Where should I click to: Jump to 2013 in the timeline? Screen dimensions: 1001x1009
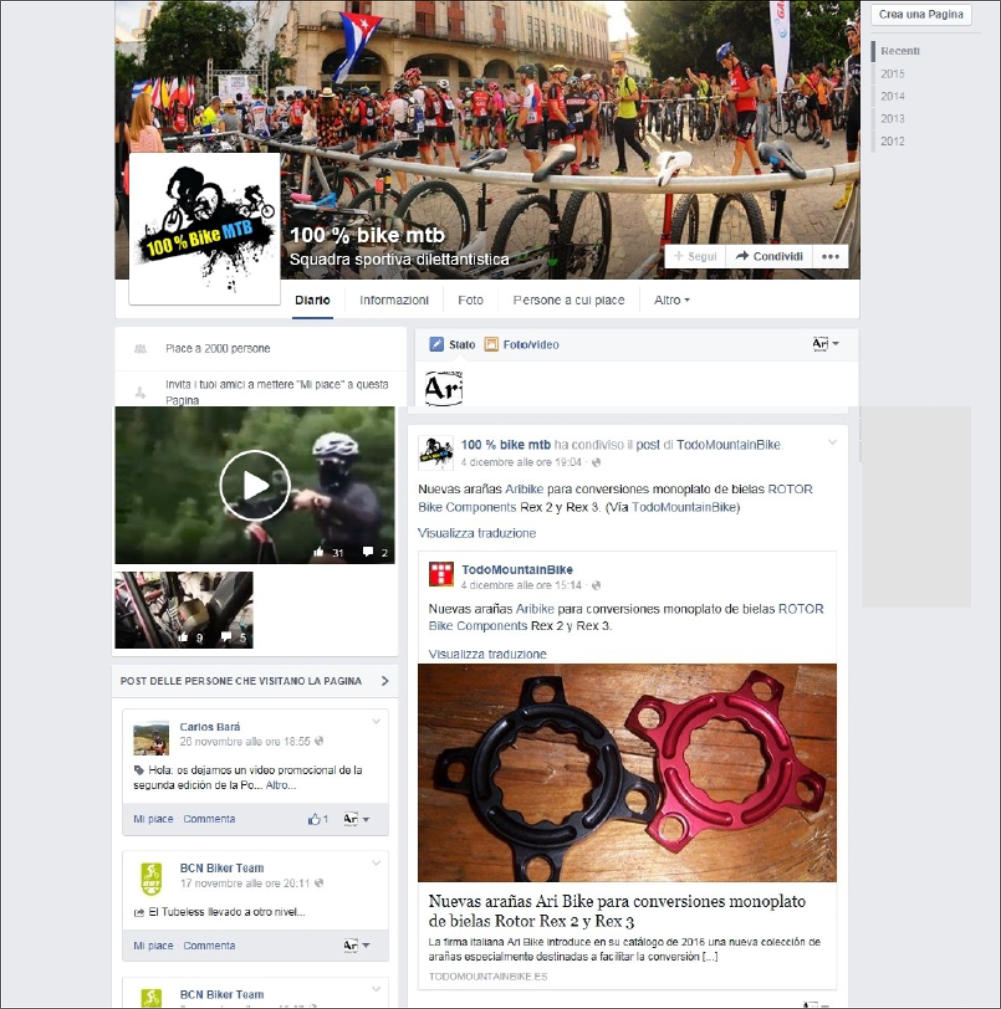892,118
